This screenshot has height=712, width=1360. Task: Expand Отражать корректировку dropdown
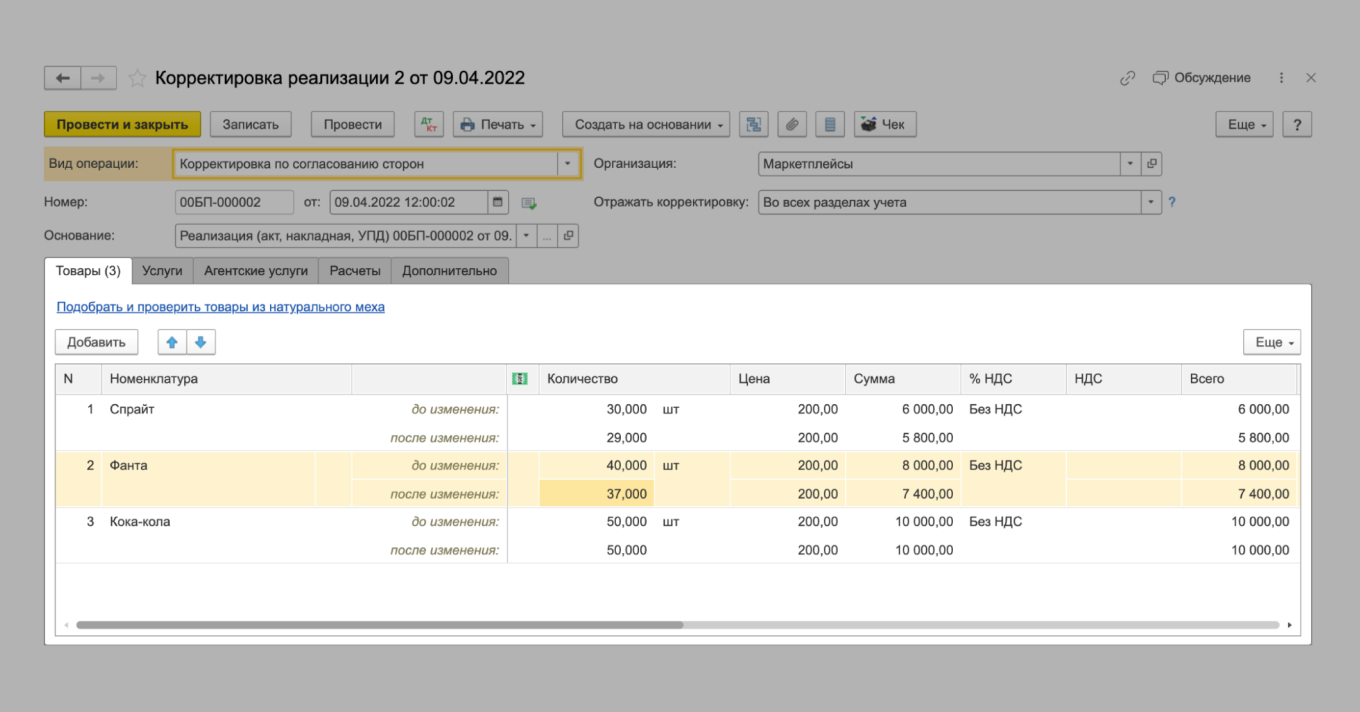click(x=1151, y=202)
